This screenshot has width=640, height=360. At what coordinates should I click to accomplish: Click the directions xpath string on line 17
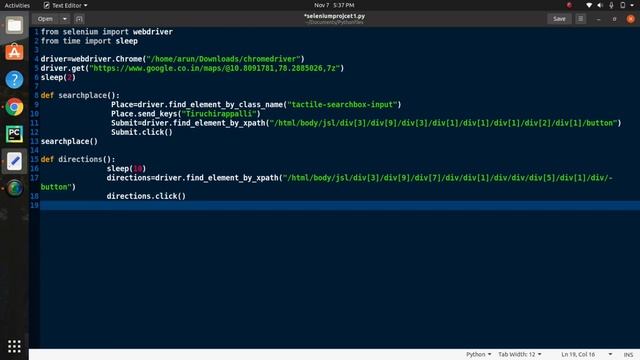[x=447, y=178]
